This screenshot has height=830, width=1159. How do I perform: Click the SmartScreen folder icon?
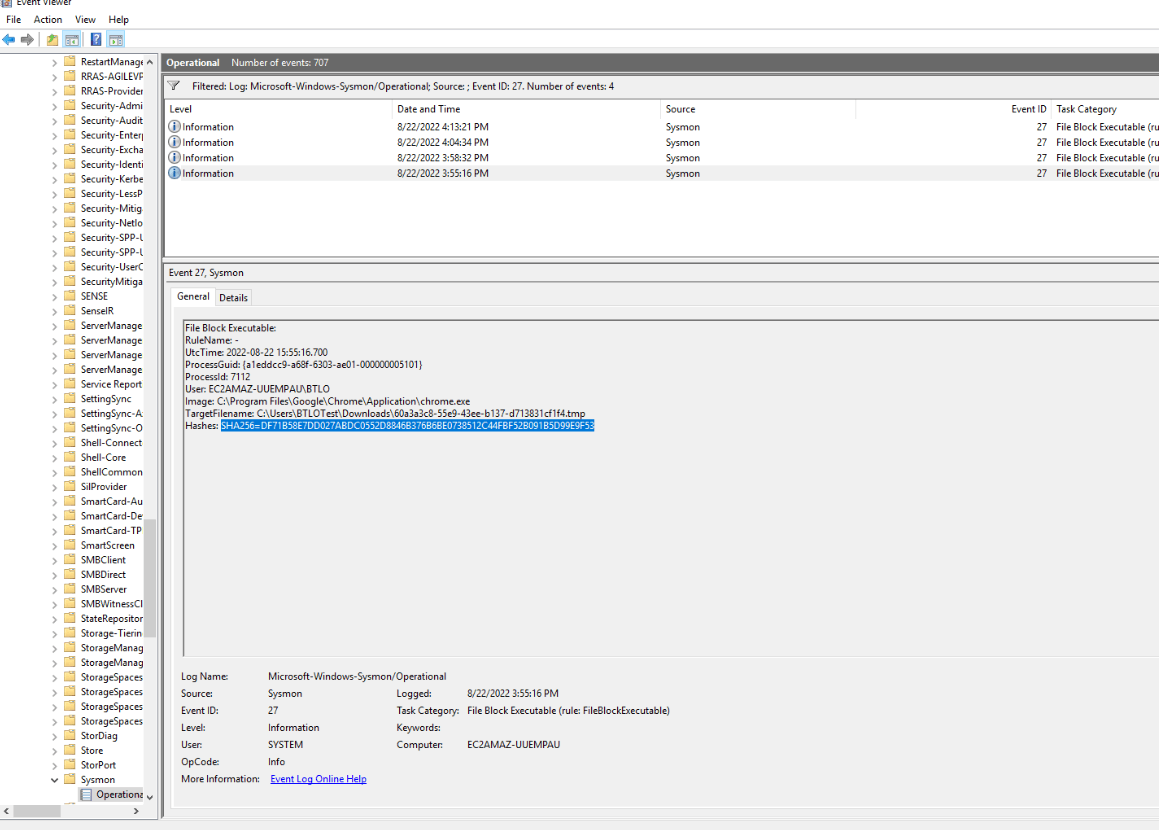[x=69, y=545]
